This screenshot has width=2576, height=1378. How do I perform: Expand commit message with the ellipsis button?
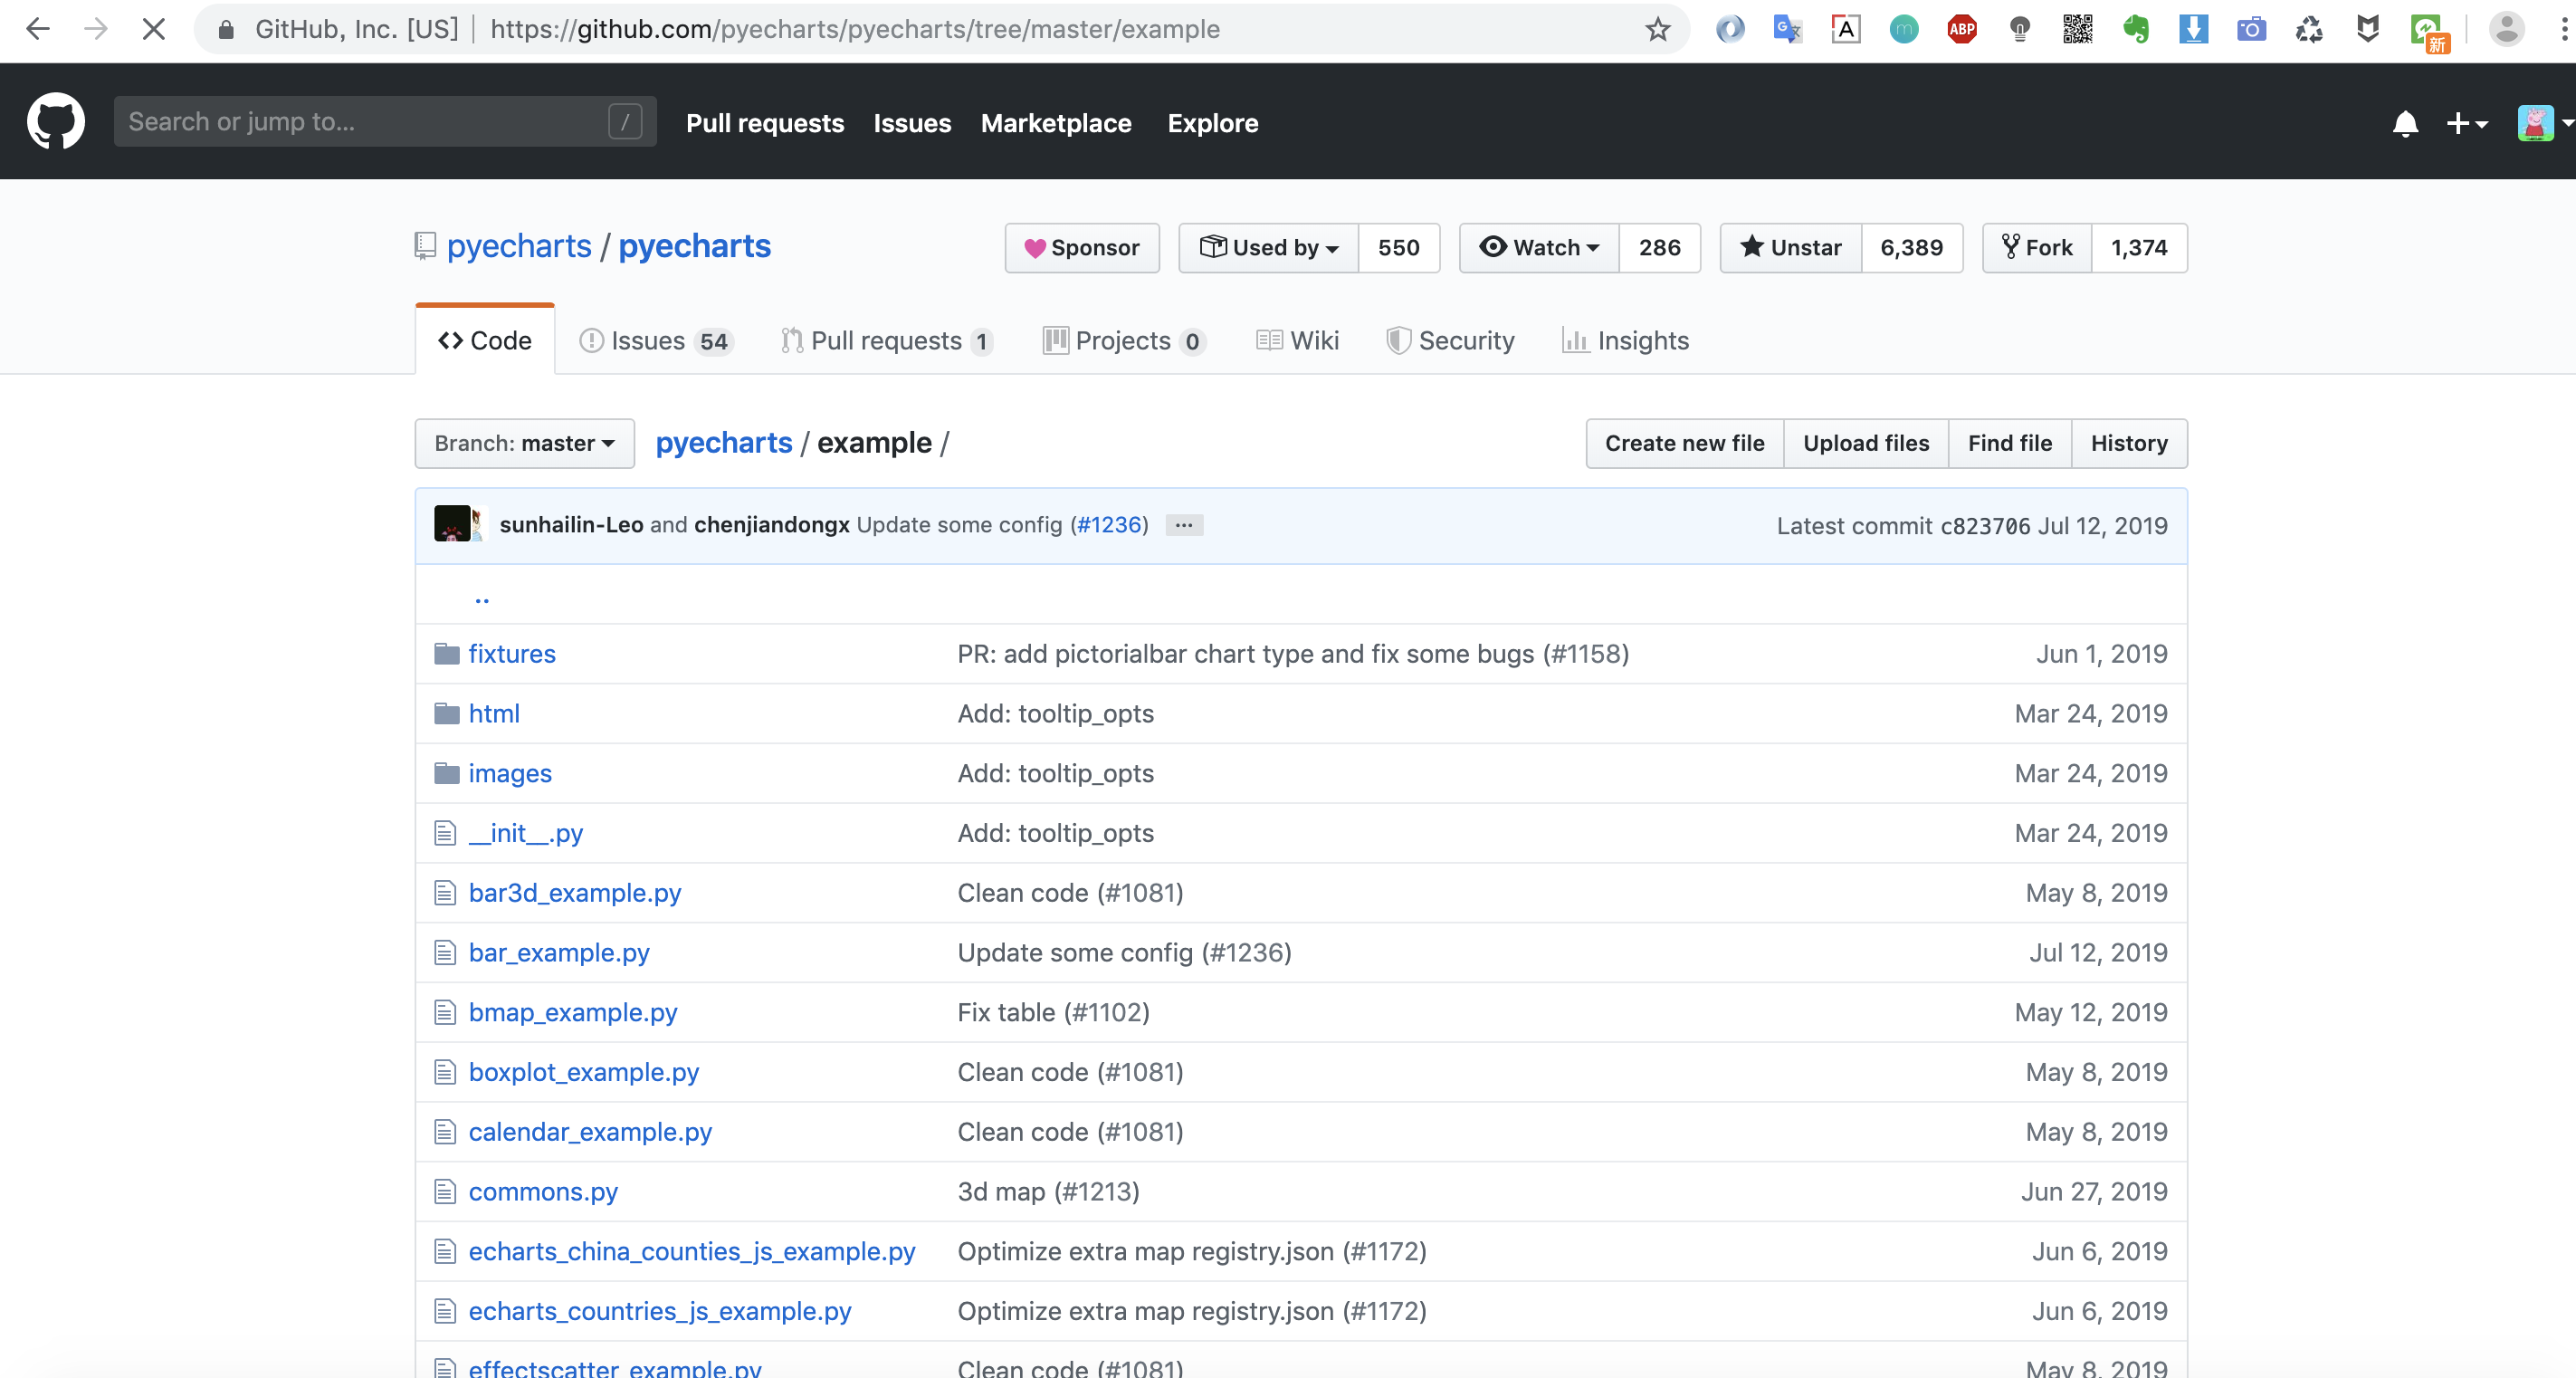1184,525
